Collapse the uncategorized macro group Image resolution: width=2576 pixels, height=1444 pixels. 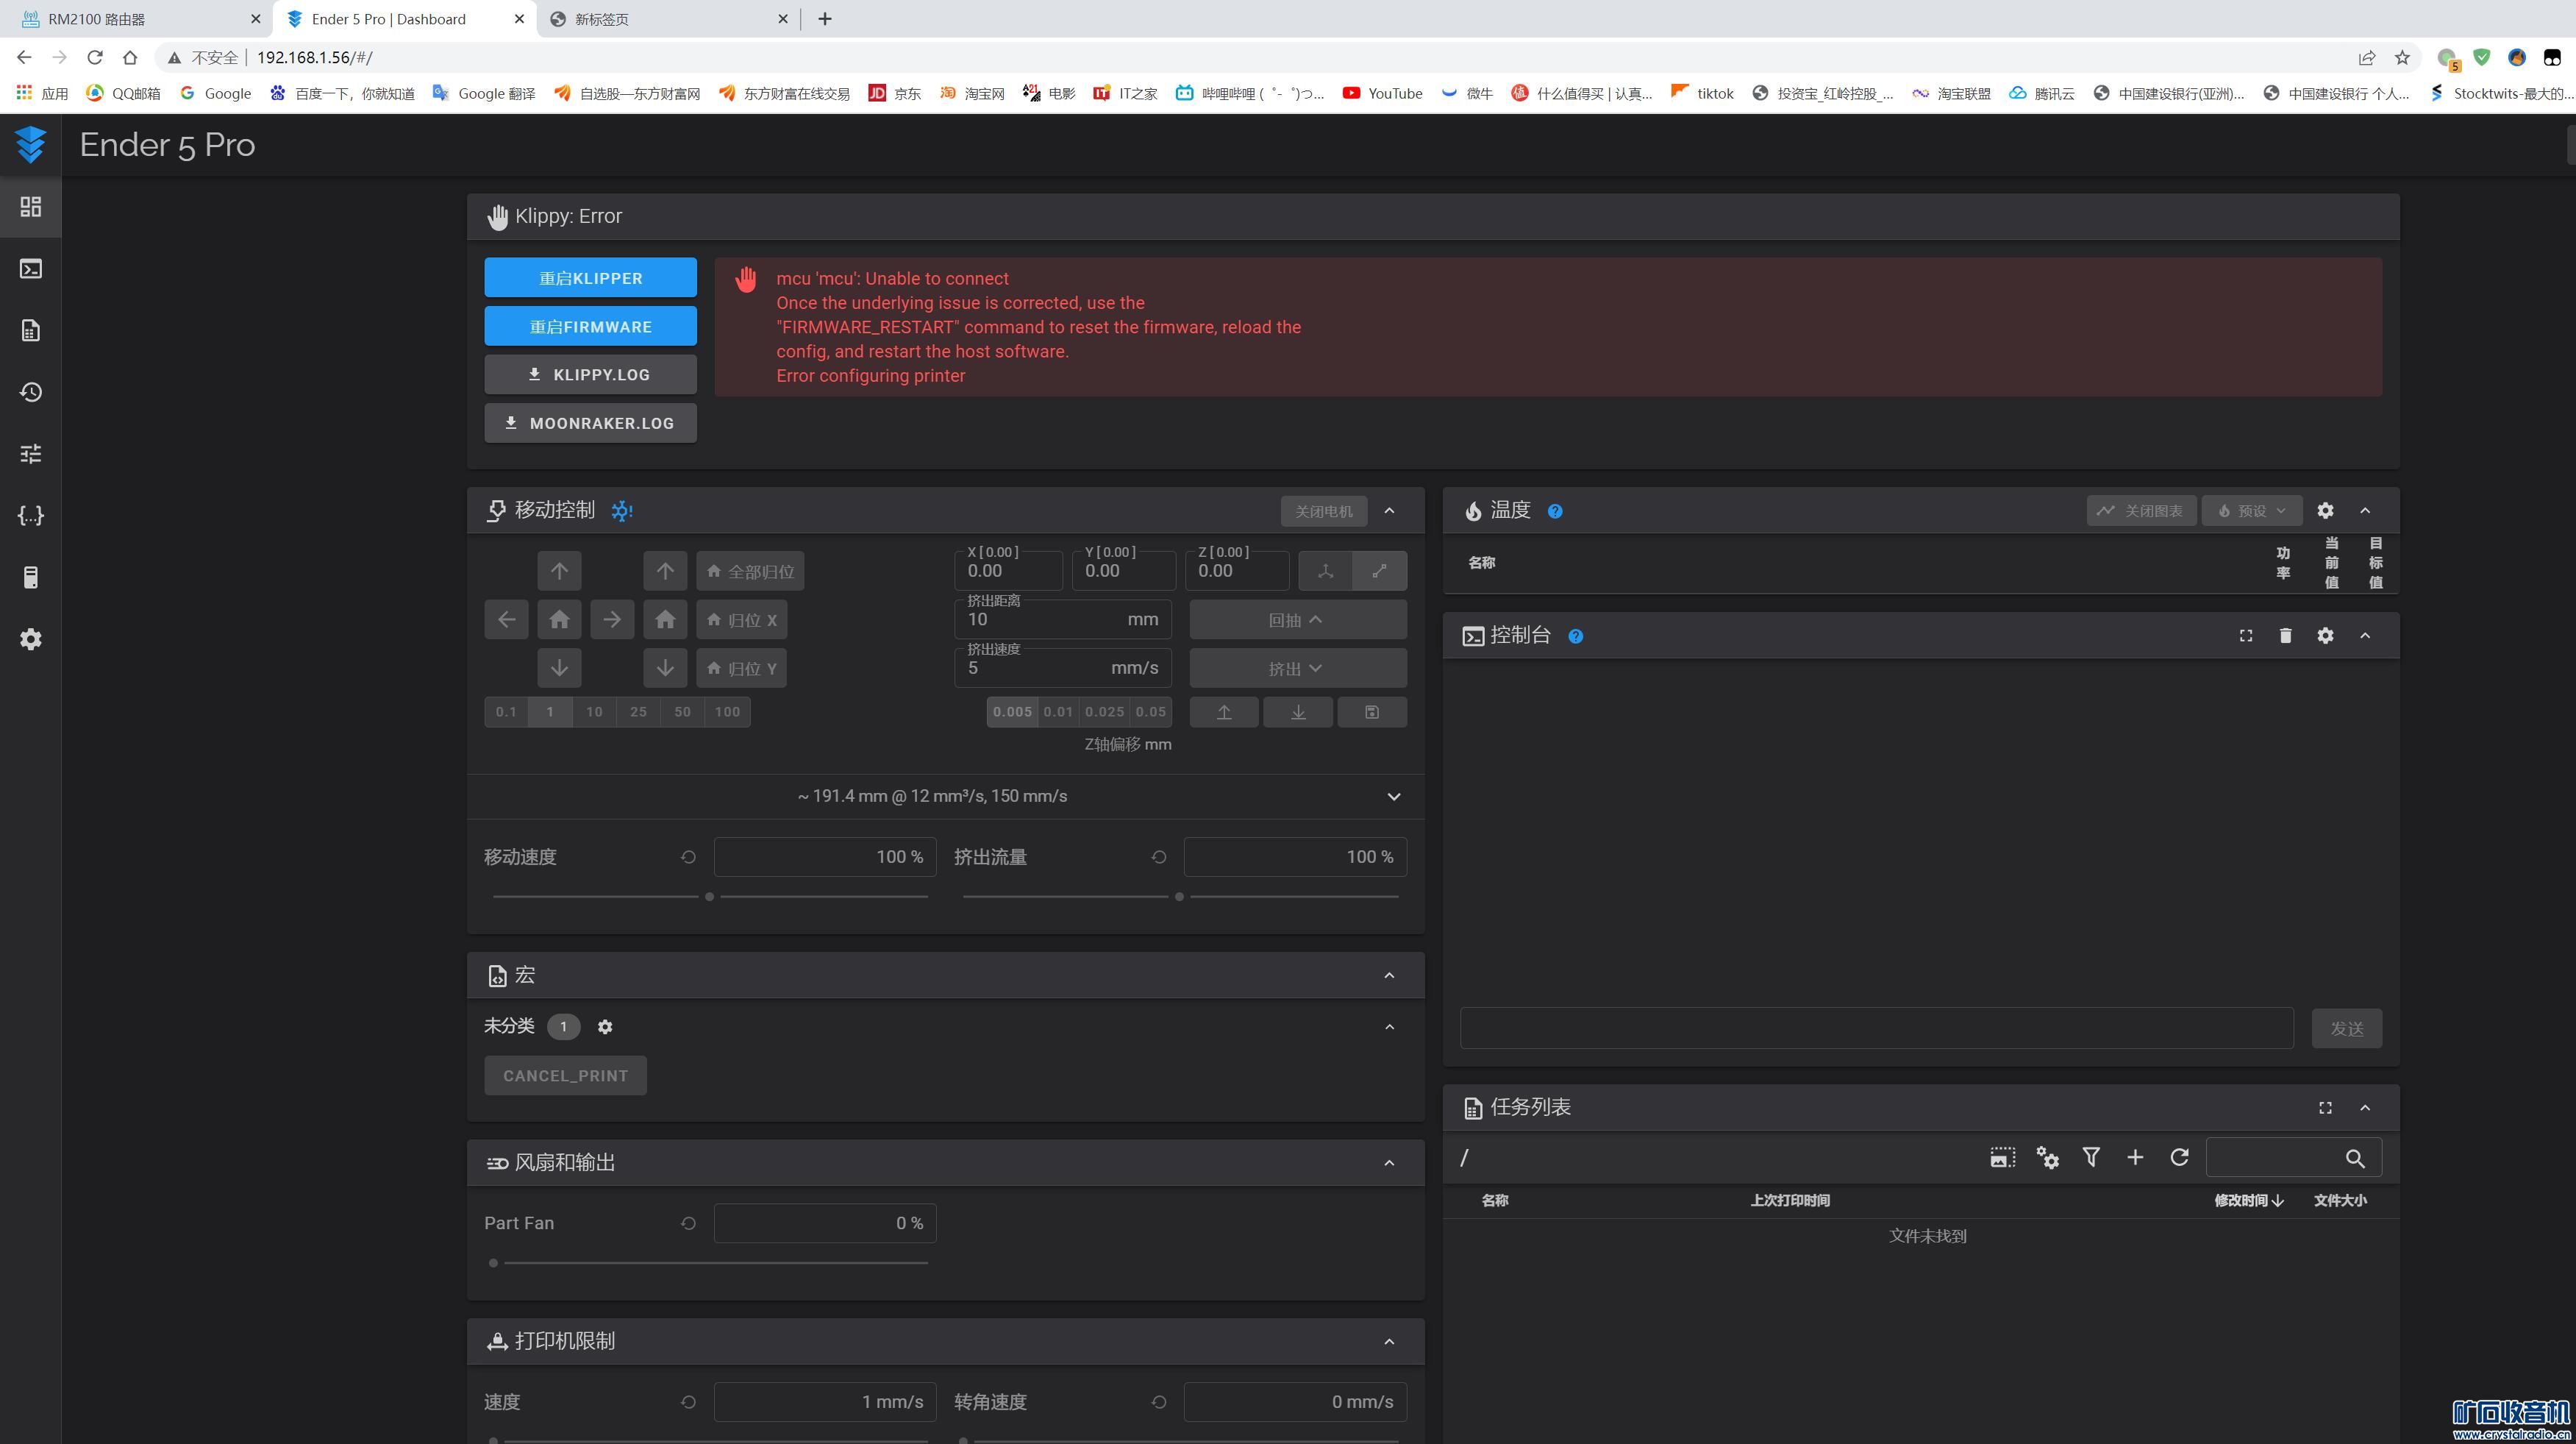click(1389, 1027)
